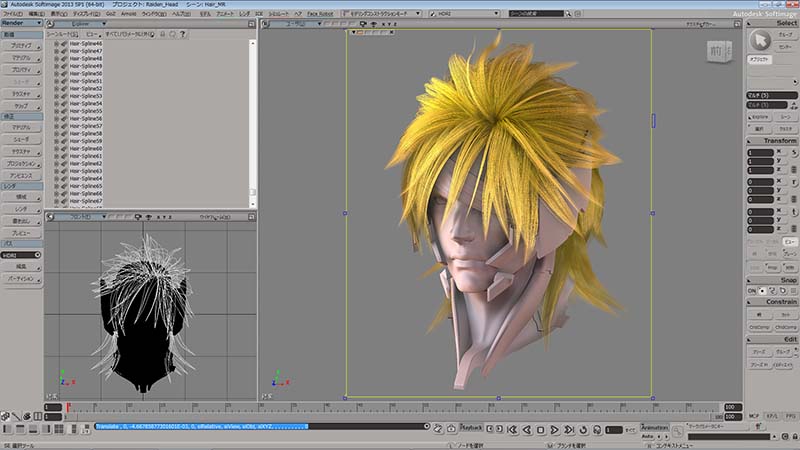This screenshot has width=800, height=450.
Task: Select Hair-Spline50 in the Explorer
Action: point(86,73)
